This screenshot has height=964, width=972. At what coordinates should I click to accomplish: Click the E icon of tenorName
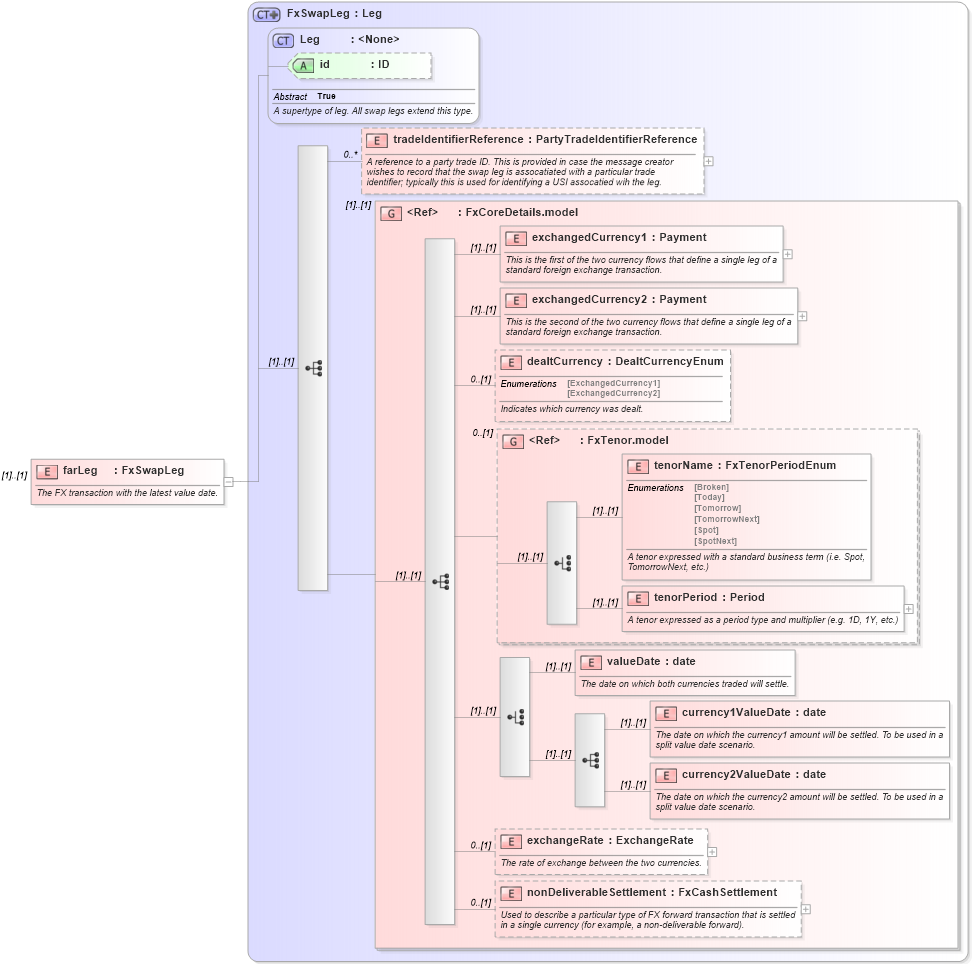click(x=637, y=466)
